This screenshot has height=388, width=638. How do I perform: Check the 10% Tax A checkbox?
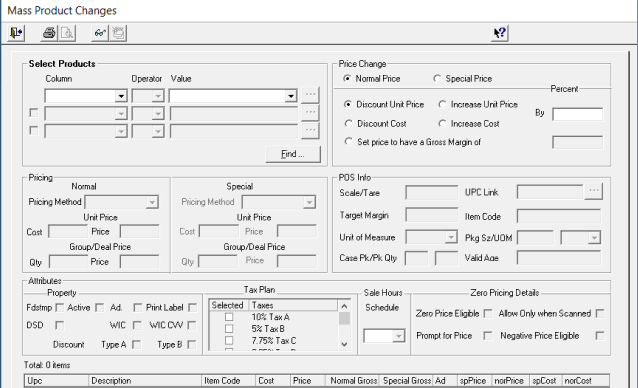(x=229, y=317)
